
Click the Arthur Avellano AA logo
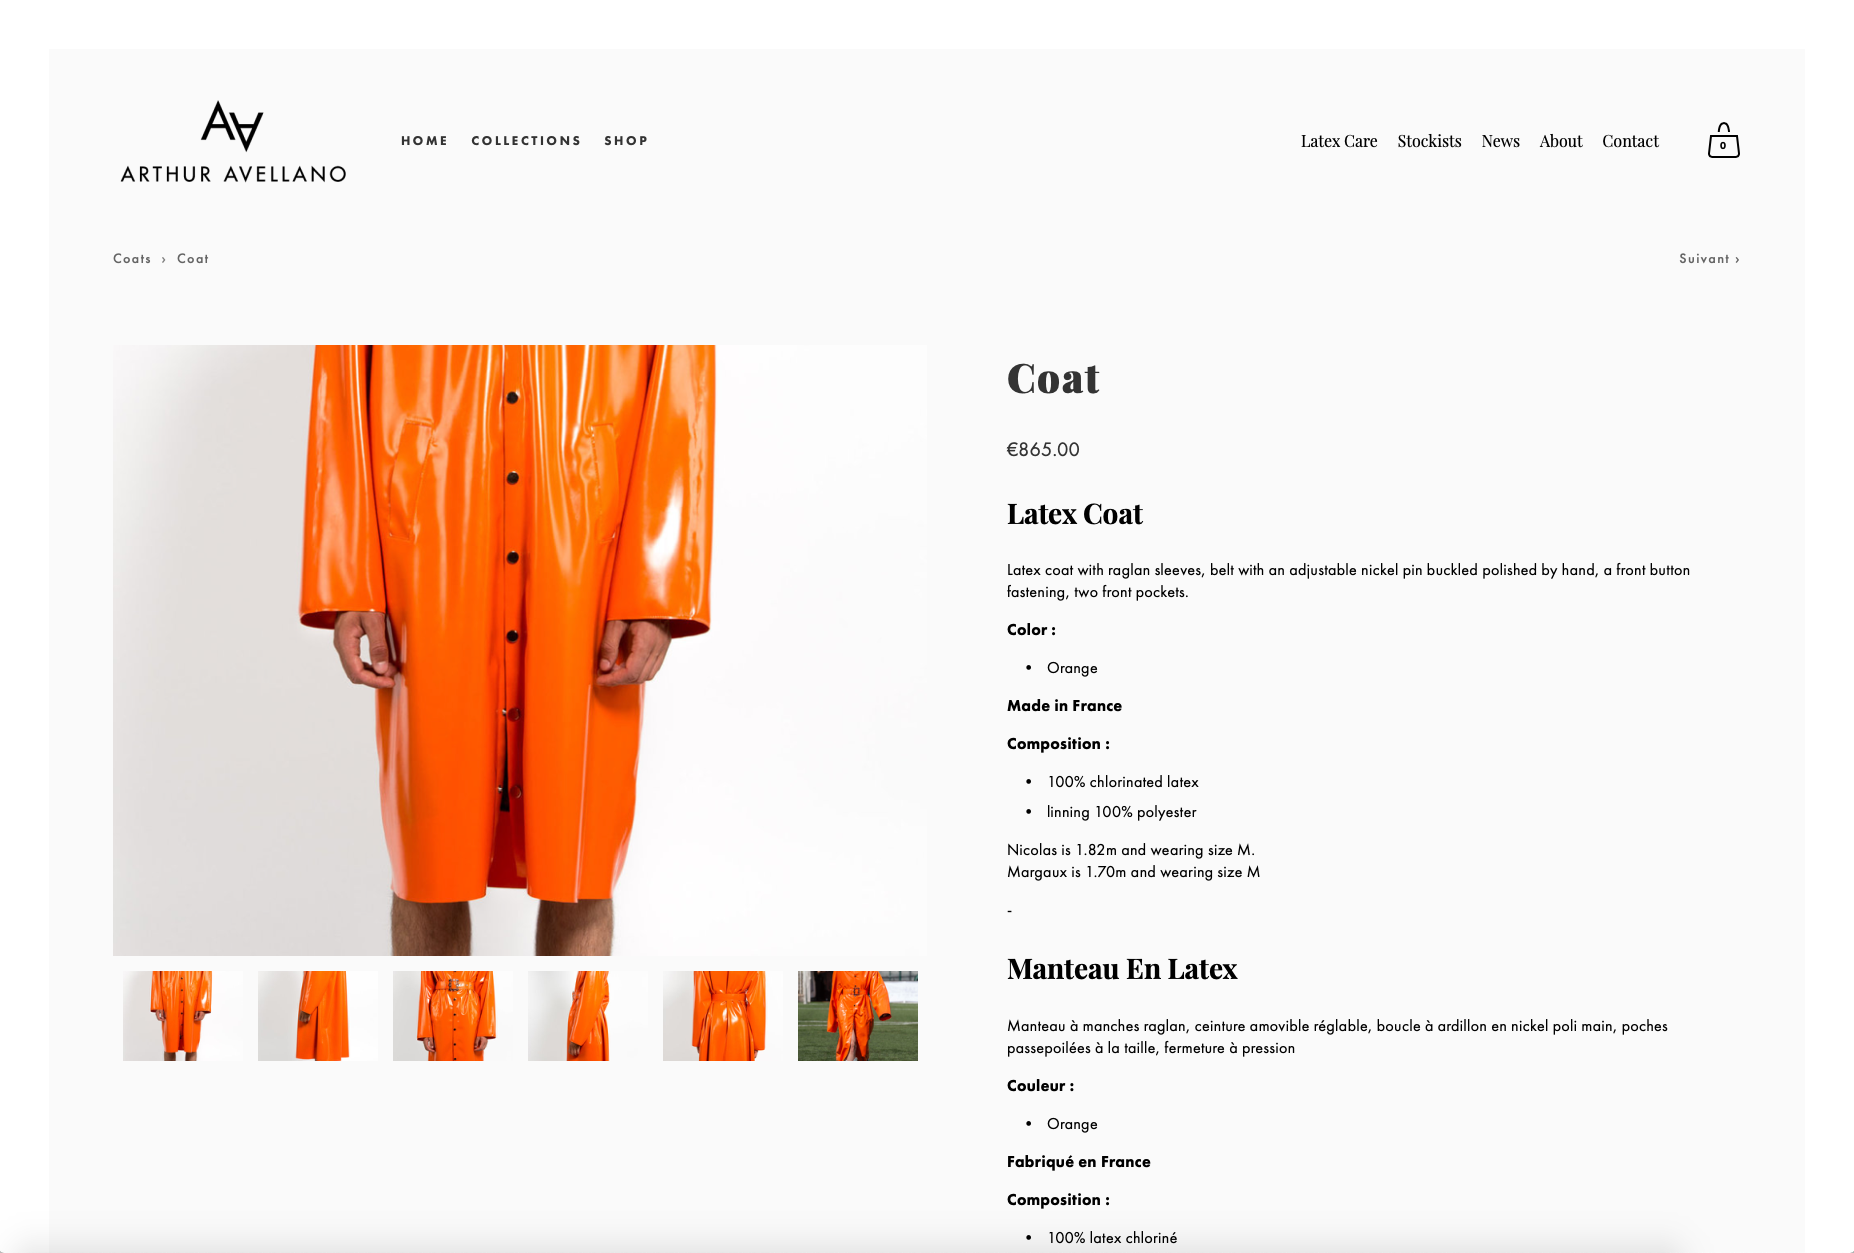point(233,142)
